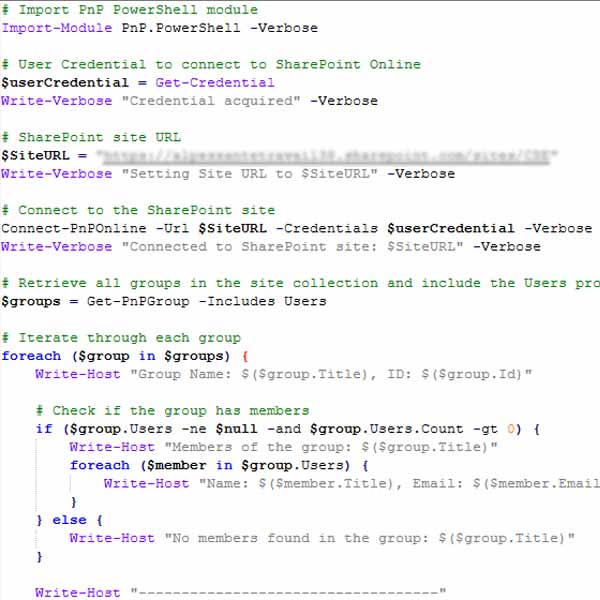This screenshot has width=600, height=600.
Task: Click the comment '# SharePoint site URL'
Action: (91, 137)
